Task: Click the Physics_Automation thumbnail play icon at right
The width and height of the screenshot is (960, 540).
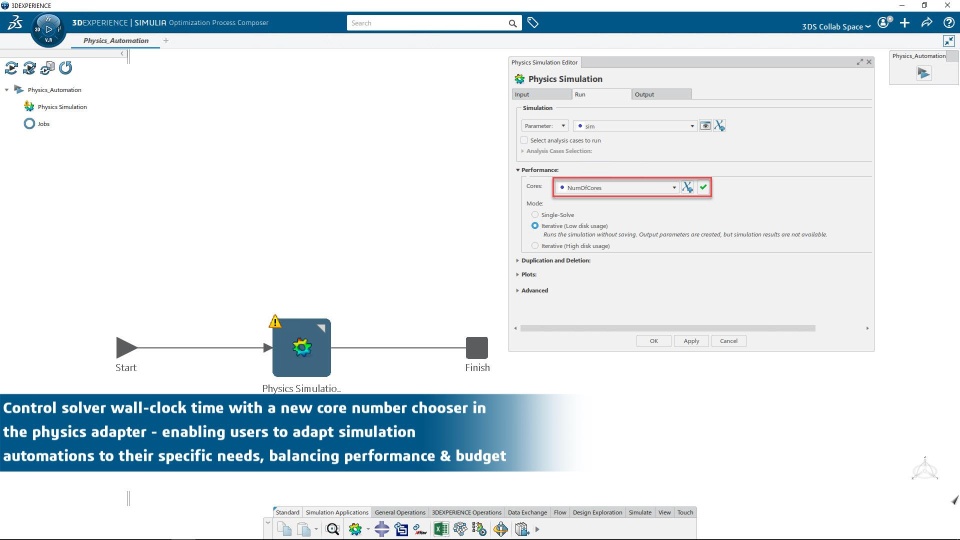Action: click(x=923, y=73)
